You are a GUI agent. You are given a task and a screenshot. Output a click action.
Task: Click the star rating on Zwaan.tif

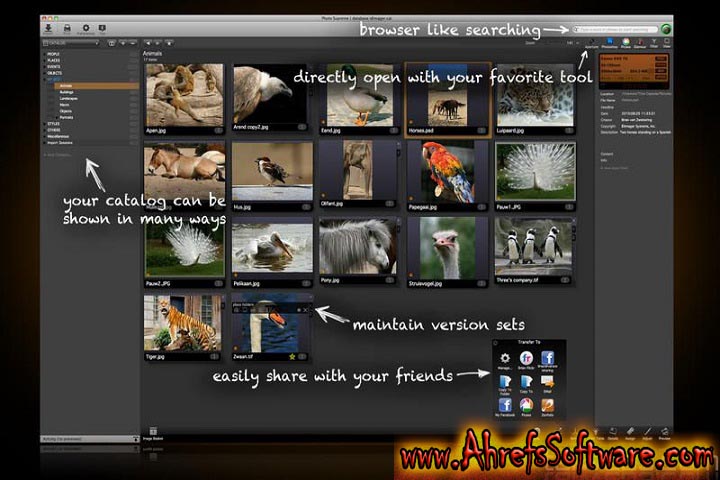pos(292,356)
